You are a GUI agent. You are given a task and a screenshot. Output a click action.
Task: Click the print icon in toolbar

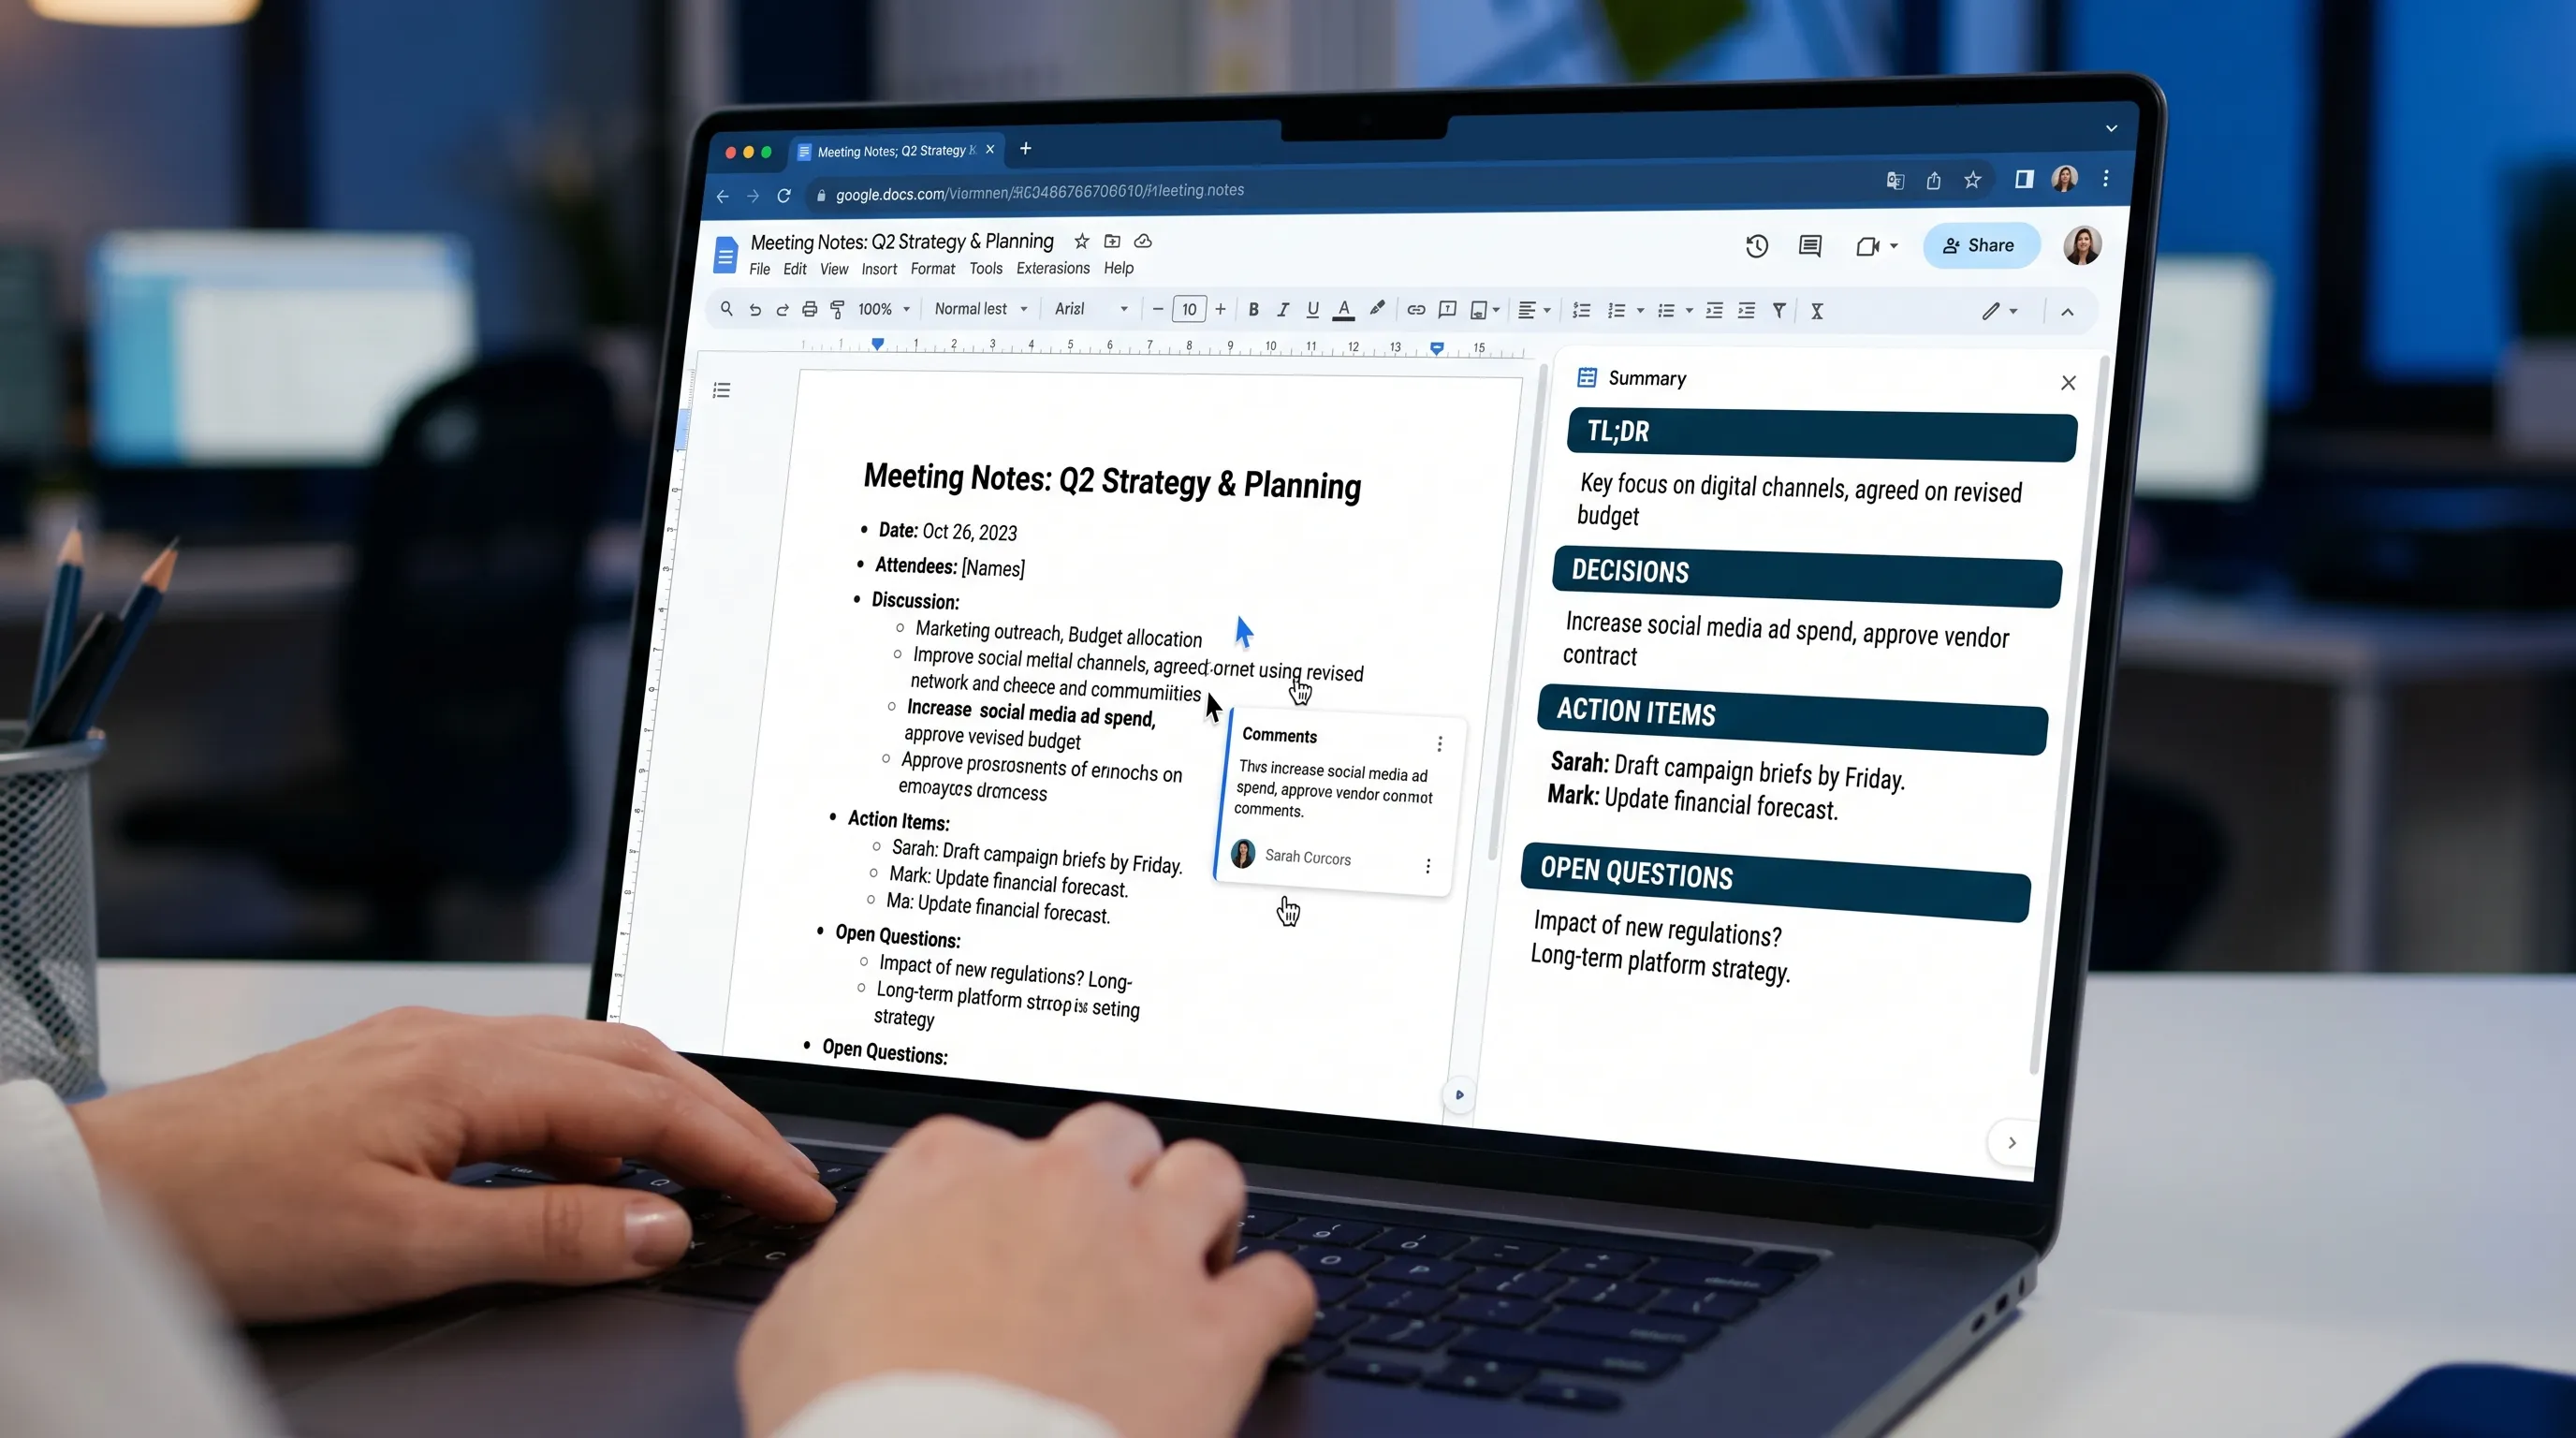pos(809,310)
